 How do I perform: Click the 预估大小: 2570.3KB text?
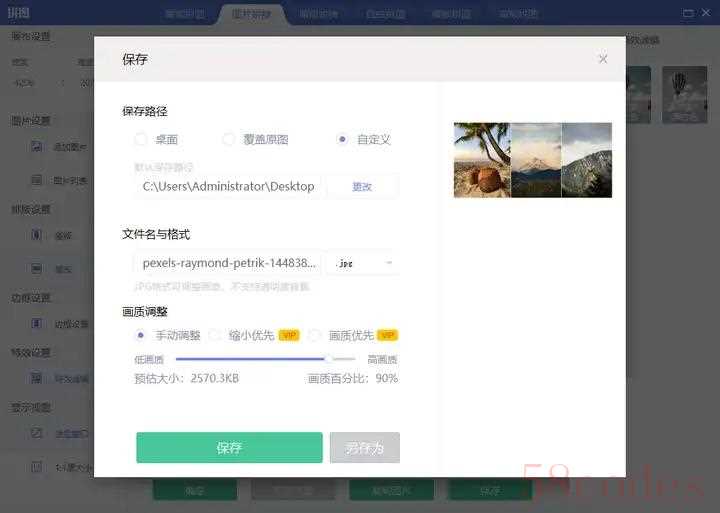pos(186,378)
